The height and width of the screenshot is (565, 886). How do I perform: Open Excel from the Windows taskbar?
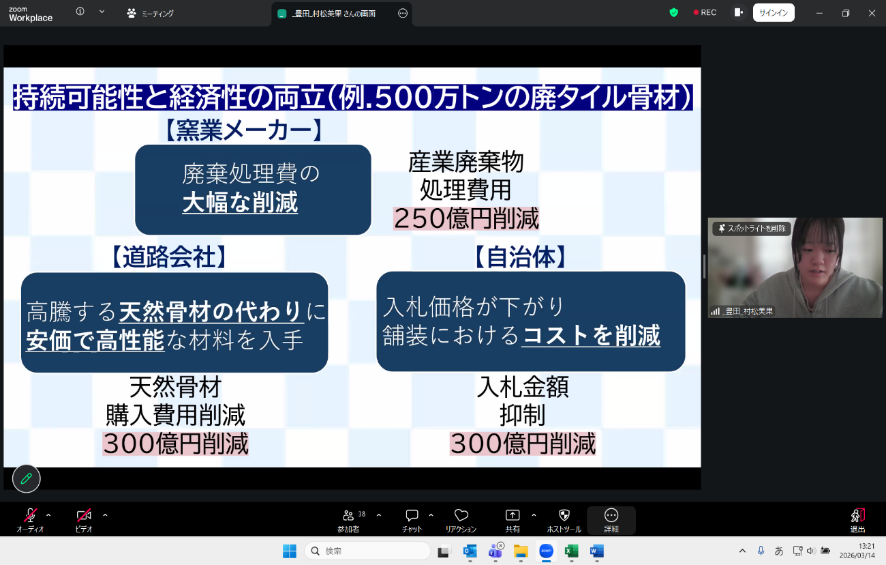(x=572, y=551)
